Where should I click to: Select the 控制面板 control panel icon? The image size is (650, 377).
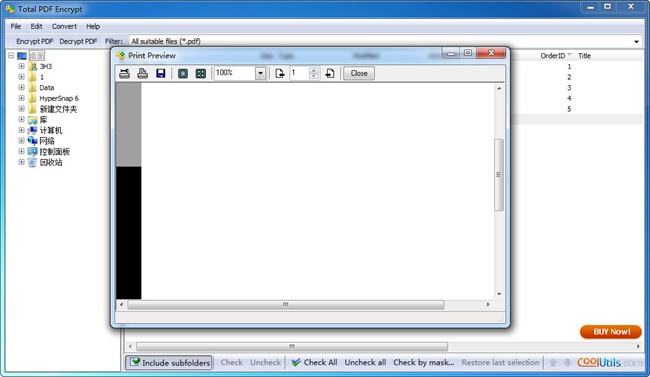point(32,152)
